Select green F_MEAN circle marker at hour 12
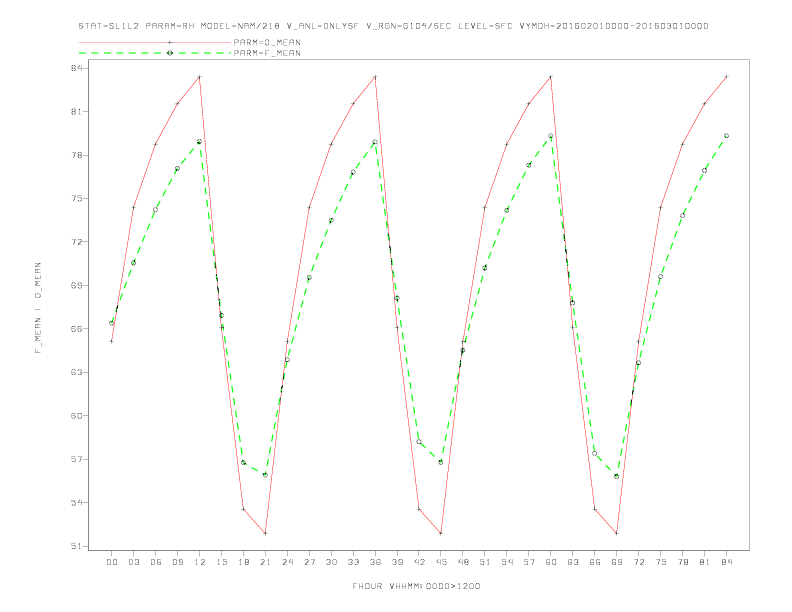This screenshot has height=612, width=792. 200,142
